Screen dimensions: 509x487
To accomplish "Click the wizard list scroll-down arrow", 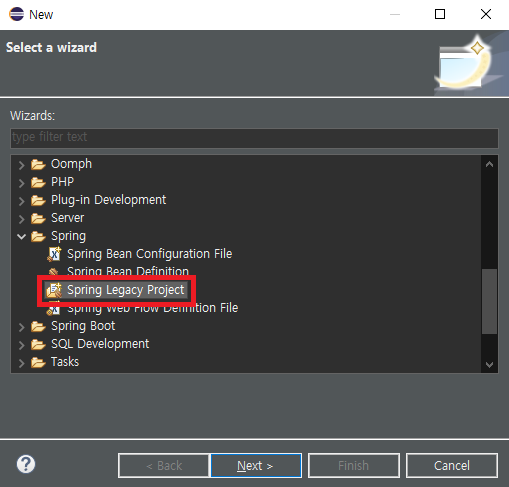I will click(x=489, y=364).
